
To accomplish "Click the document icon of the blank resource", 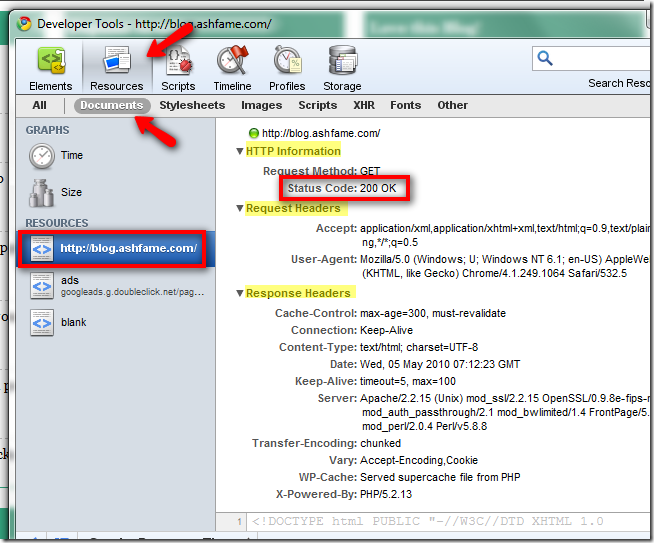I will pyautogui.click(x=42, y=323).
